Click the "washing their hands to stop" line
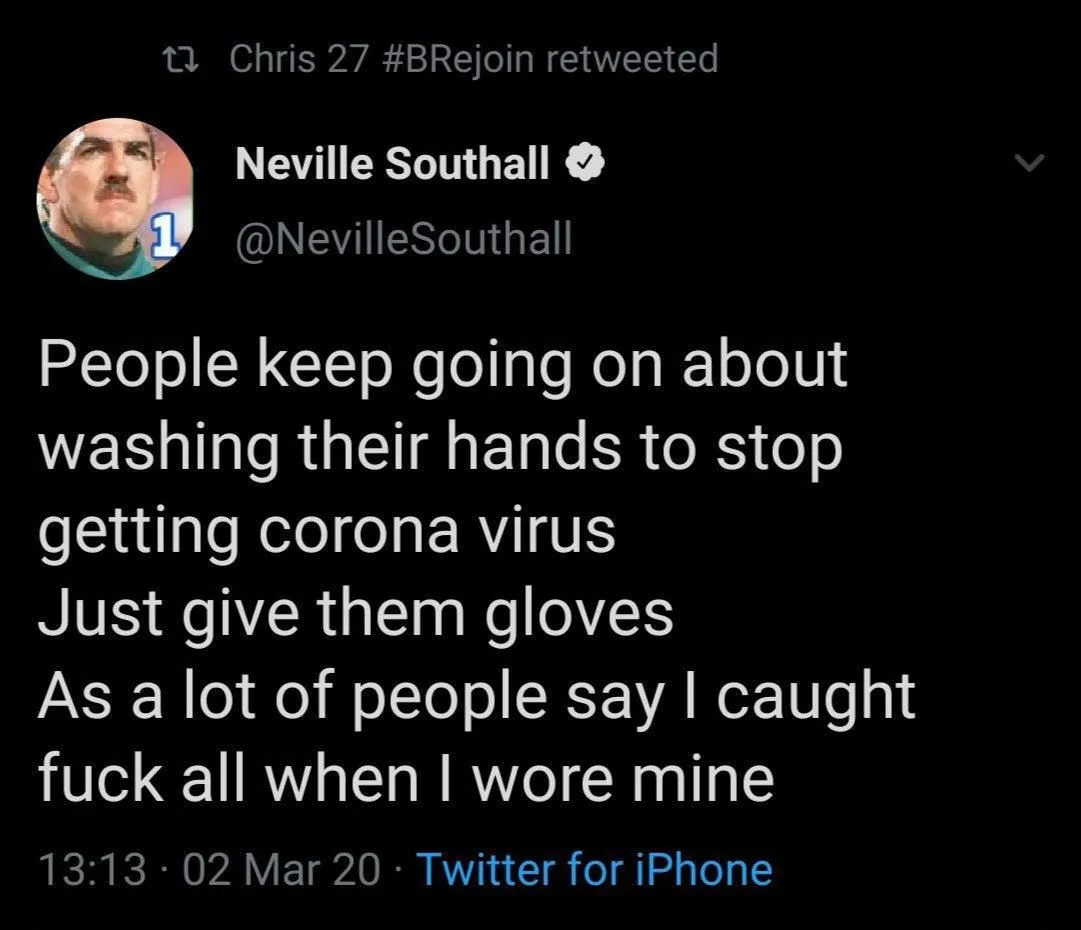The height and width of the screenshot is (930, 1081). [440, 449]
